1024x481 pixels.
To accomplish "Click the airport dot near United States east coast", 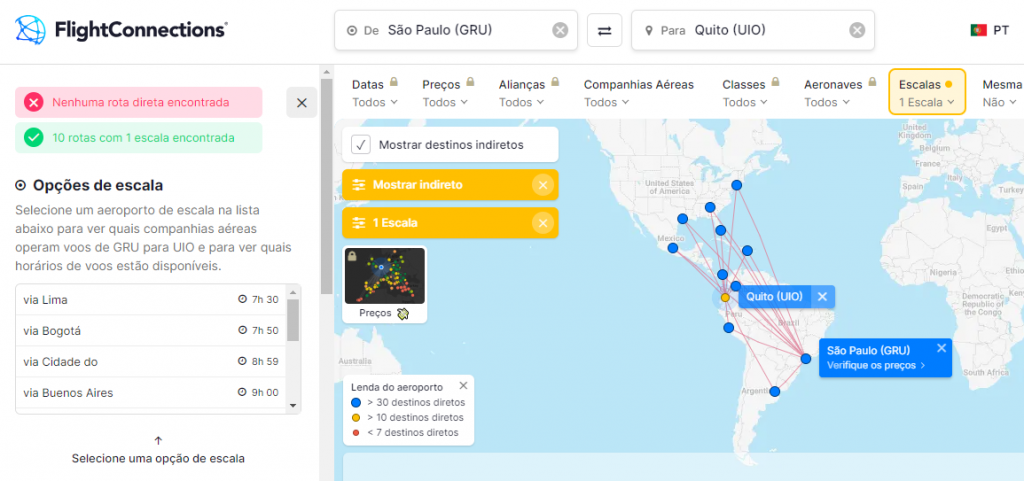I will pyautogui.click(x=737, y=185).
